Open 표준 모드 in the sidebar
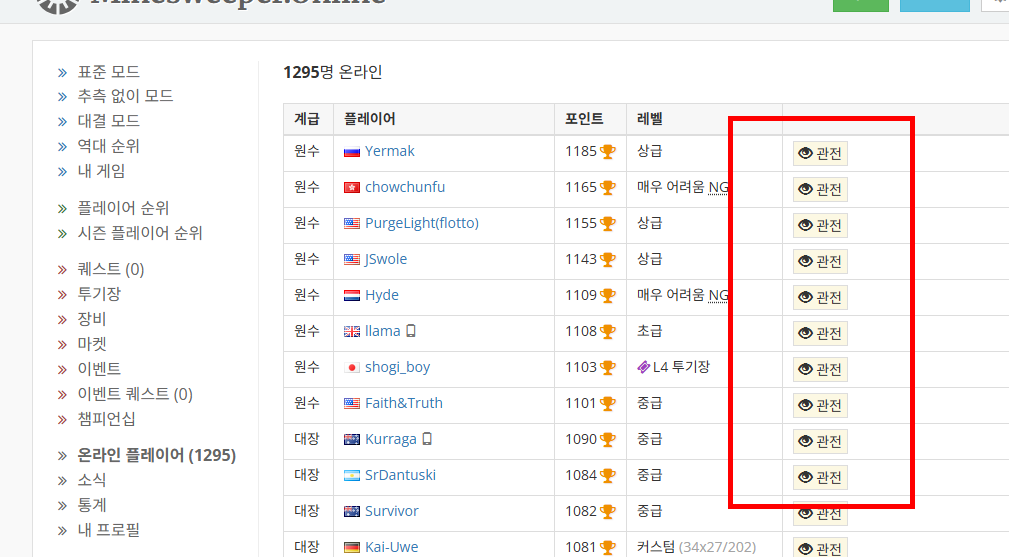 click(108, 71)
